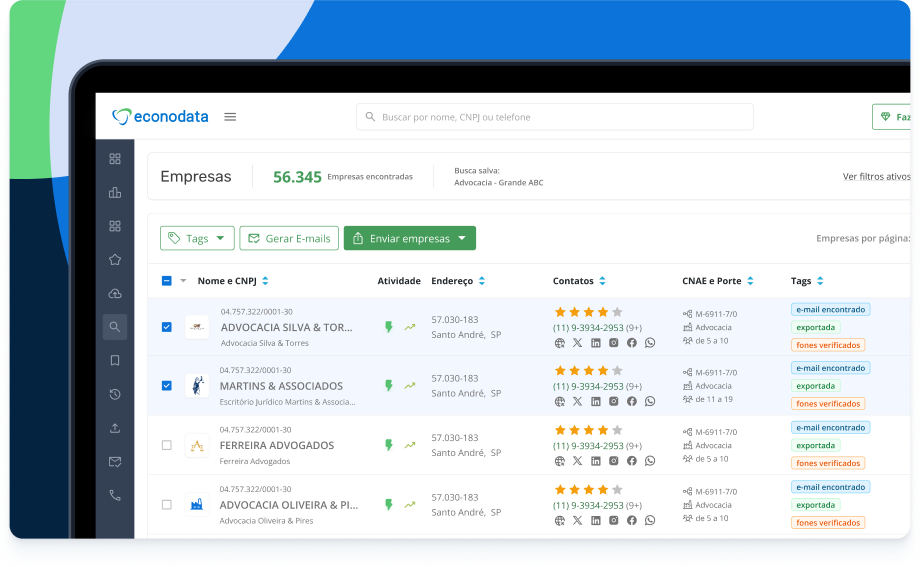Click trend arrow icon for Advocacia Silva & Torres
Screen dimensions: 920x567
coord(410,327)
